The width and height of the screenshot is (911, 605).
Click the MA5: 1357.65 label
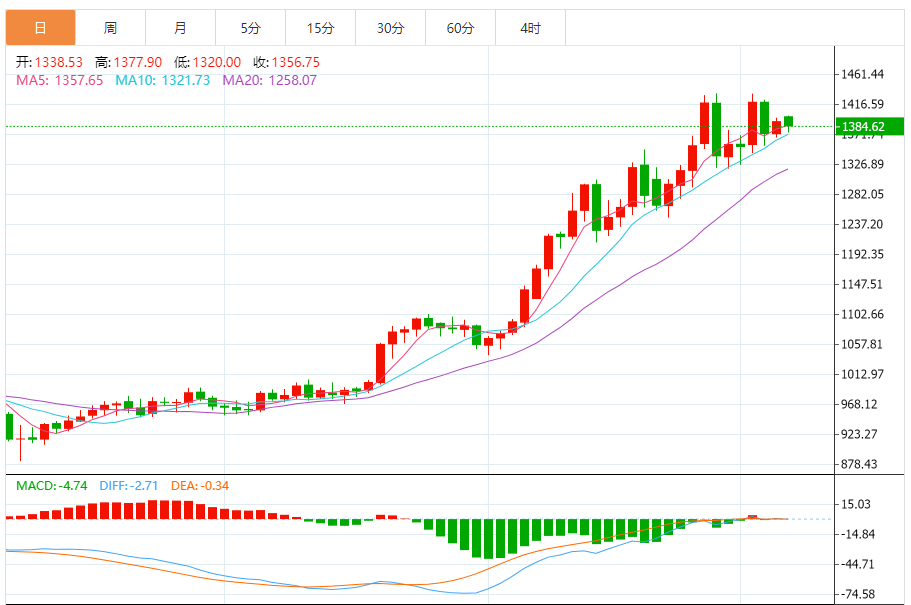(59, 80)
